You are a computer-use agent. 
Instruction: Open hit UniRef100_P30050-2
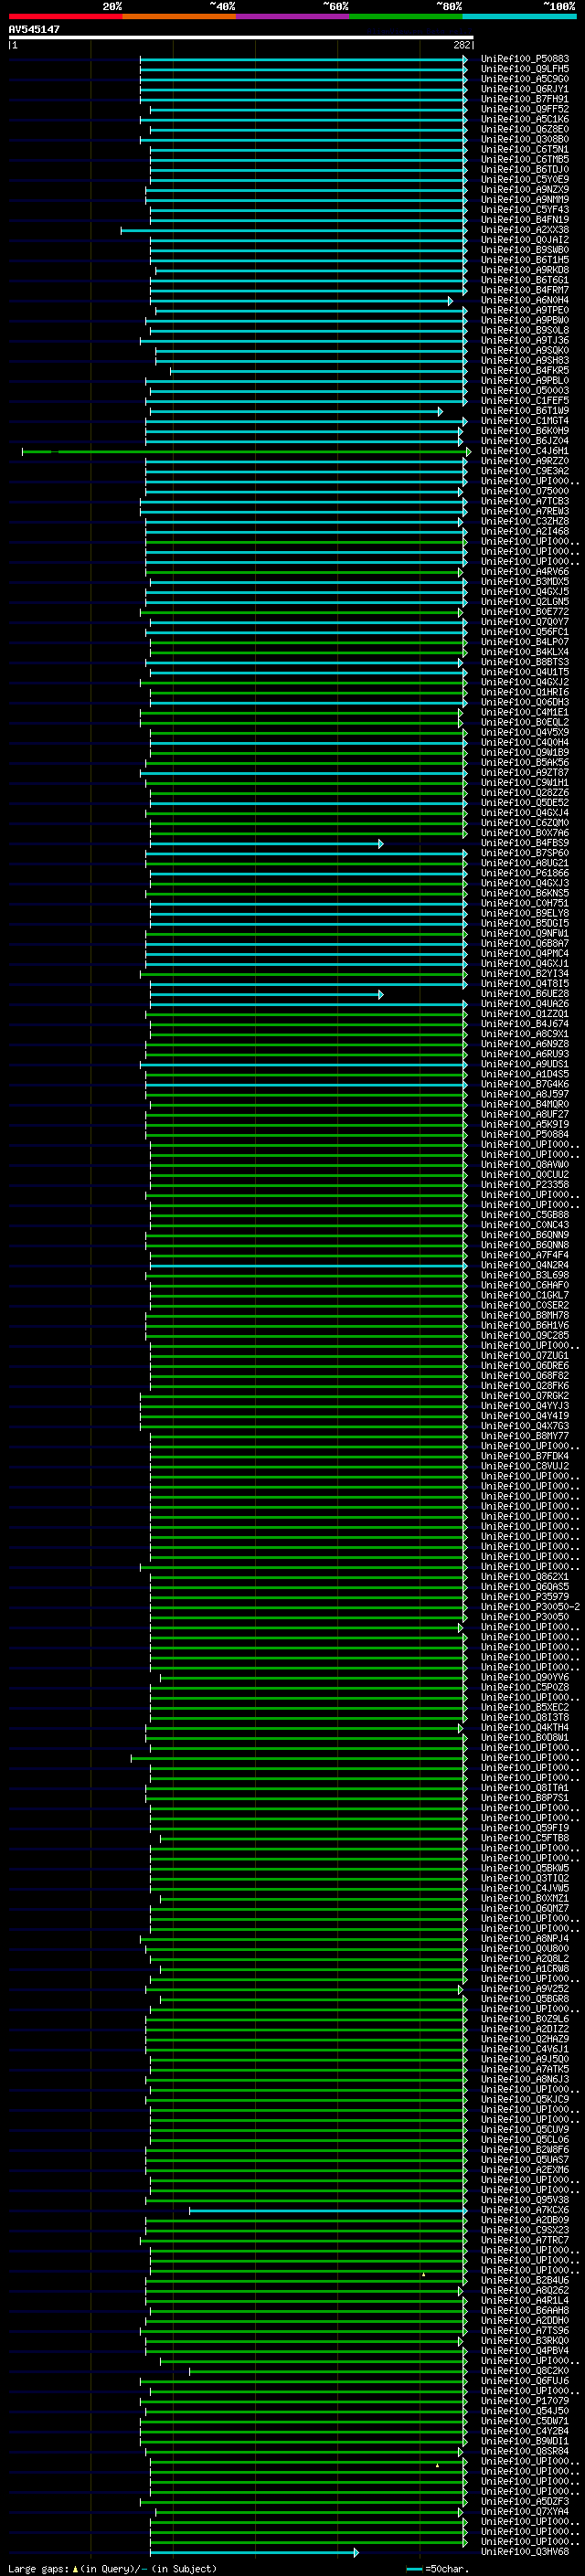click(x=531, y=1607)
